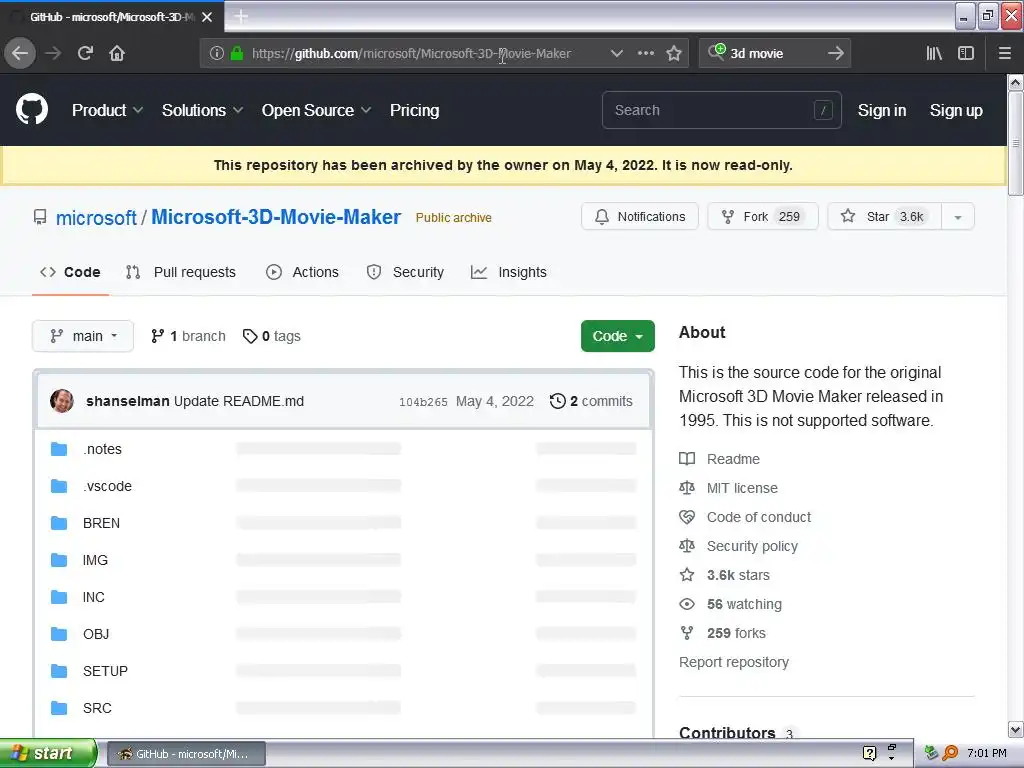Viewport: 1024px width, 768px height.
Task: View the 56 watching link
Action: 731,604
